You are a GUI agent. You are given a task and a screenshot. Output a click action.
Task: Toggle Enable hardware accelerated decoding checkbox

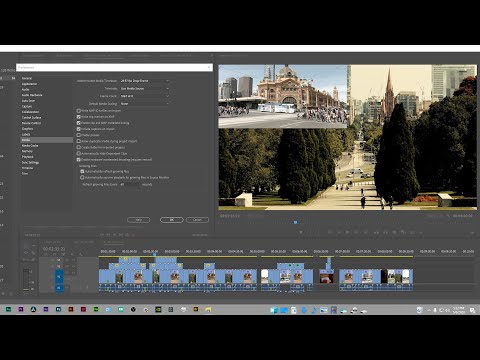pos(79,160)
